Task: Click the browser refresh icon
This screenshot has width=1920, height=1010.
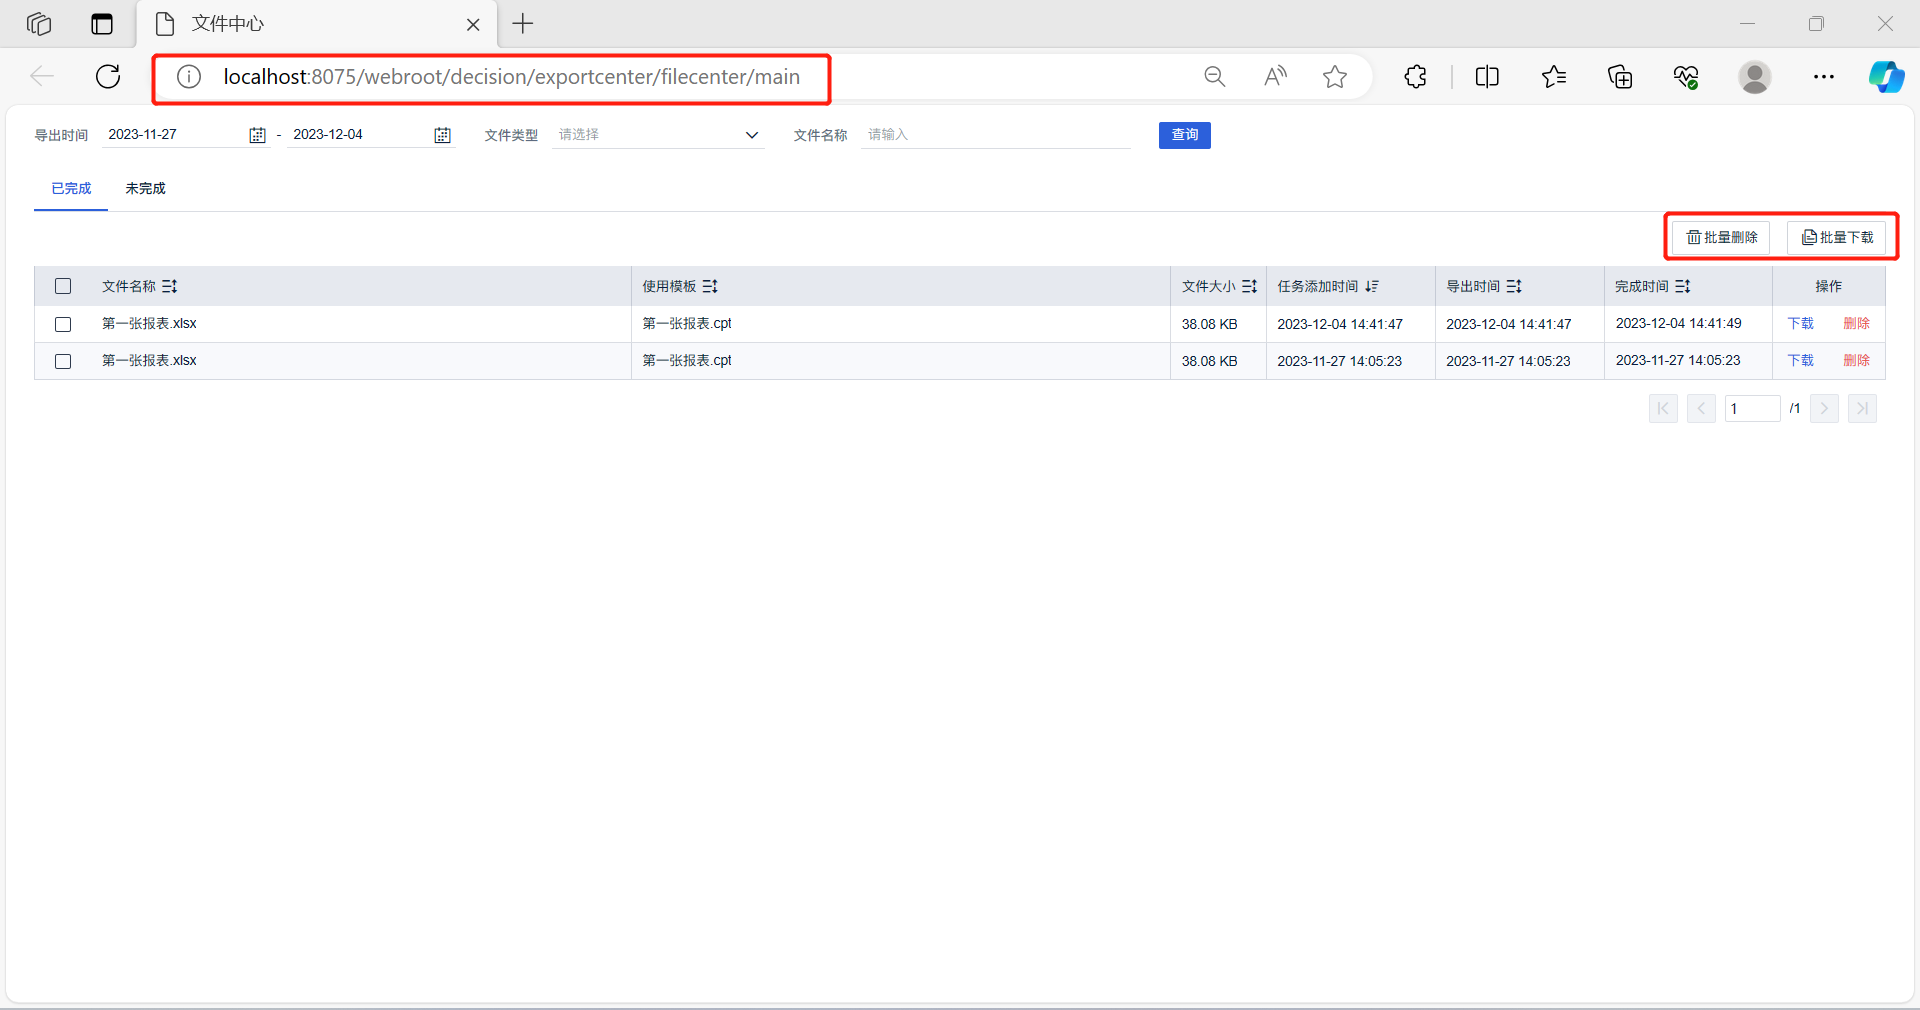Action: click(108, 77)
